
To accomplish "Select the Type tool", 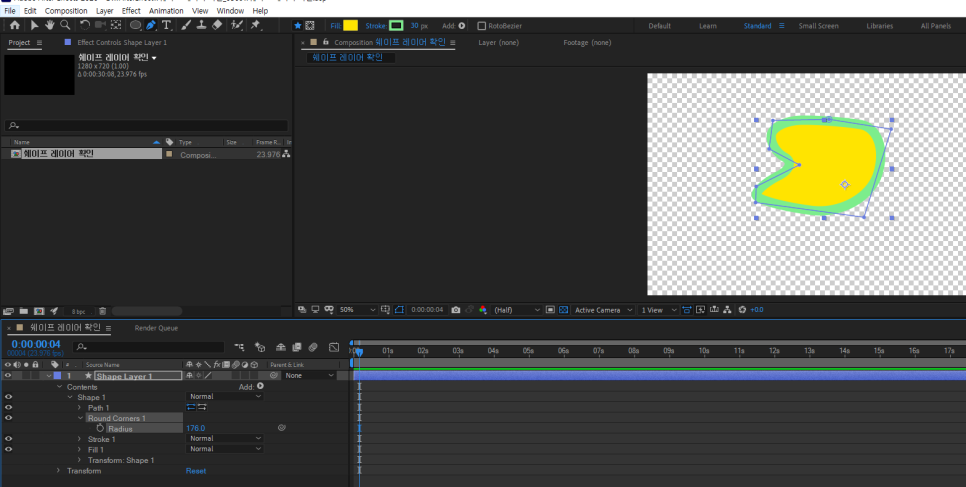I will click(x=166, y=25).
